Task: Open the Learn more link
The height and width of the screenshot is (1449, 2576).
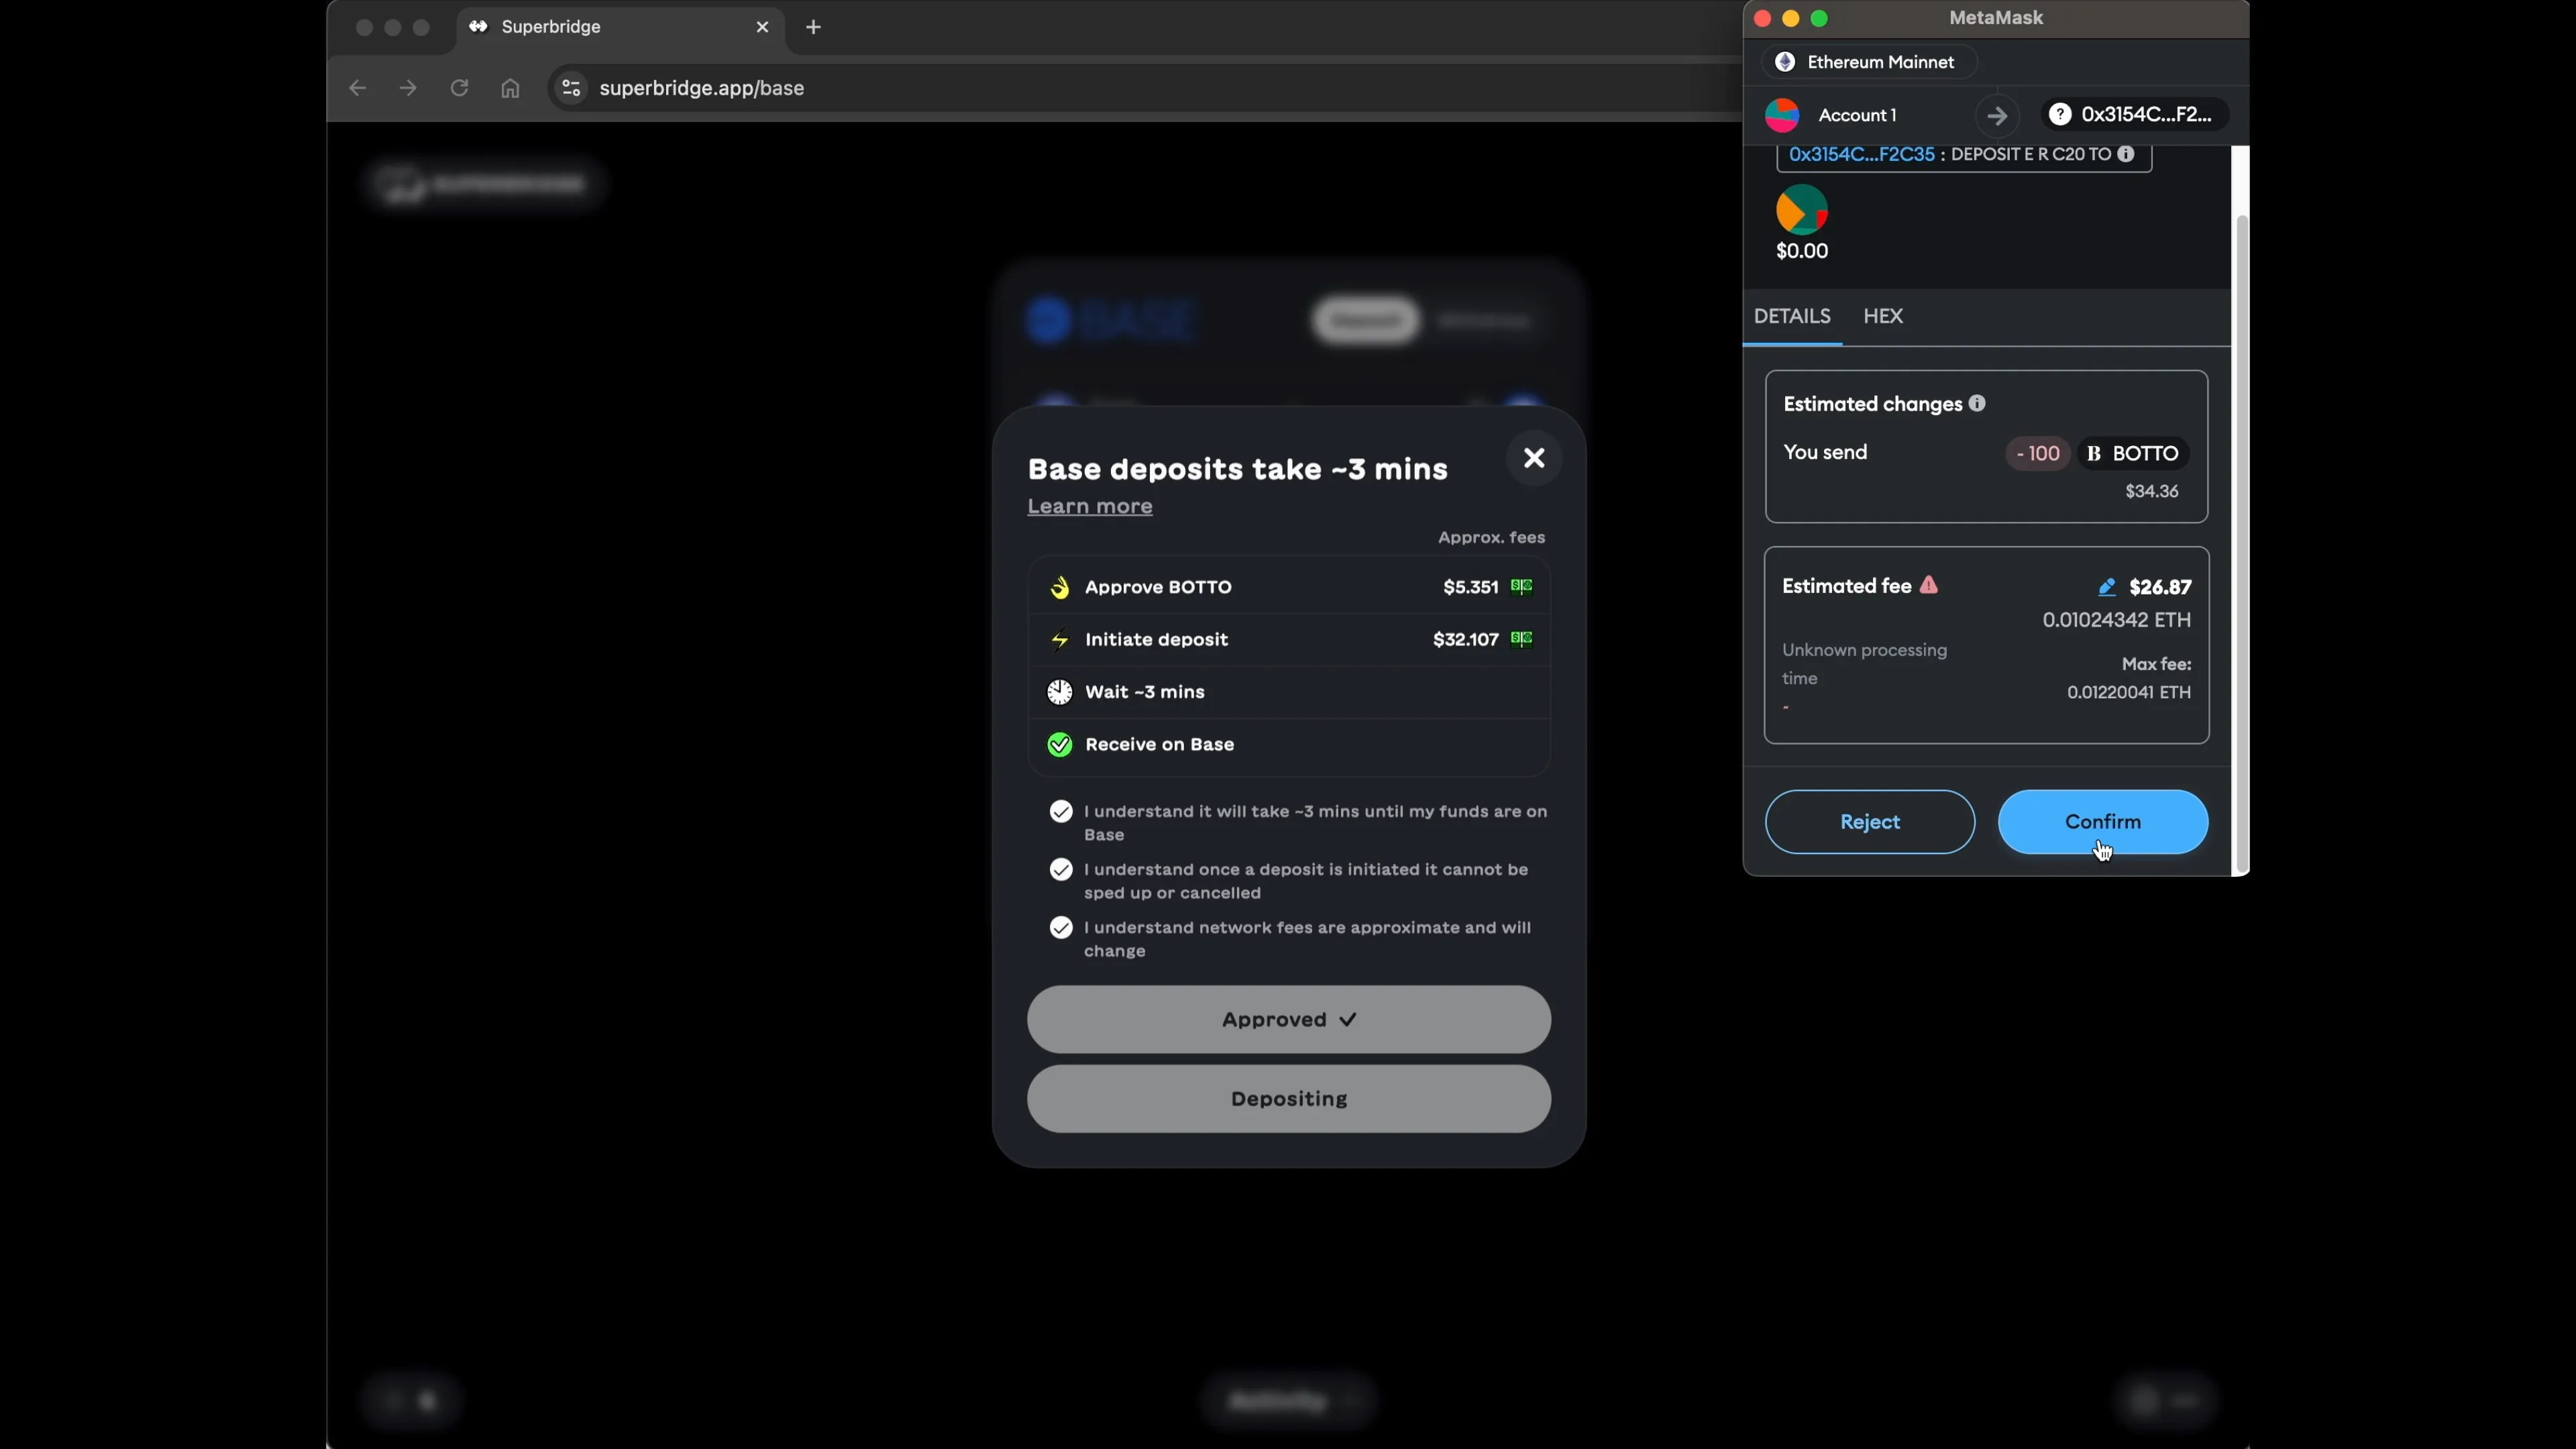Action: pyautogui.click(x=1090, y=506)
